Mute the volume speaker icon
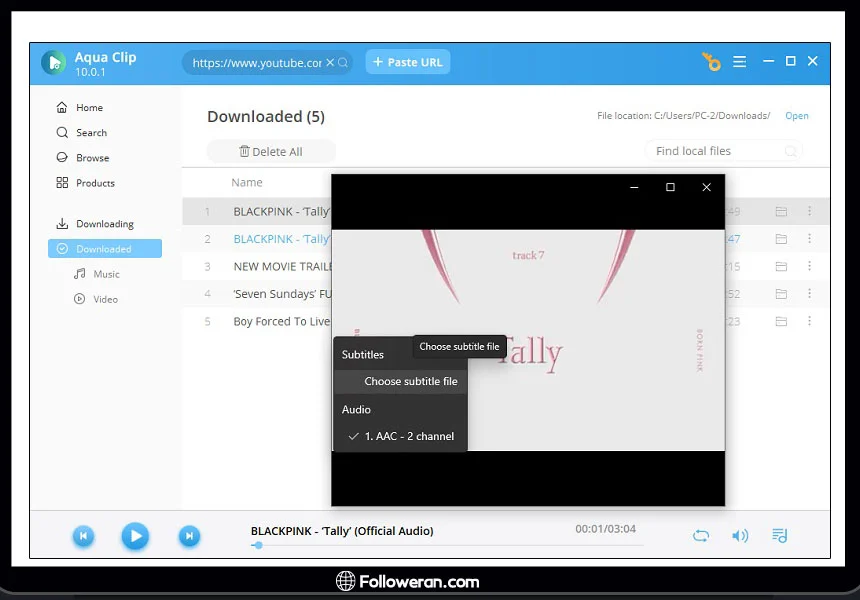 740,536
